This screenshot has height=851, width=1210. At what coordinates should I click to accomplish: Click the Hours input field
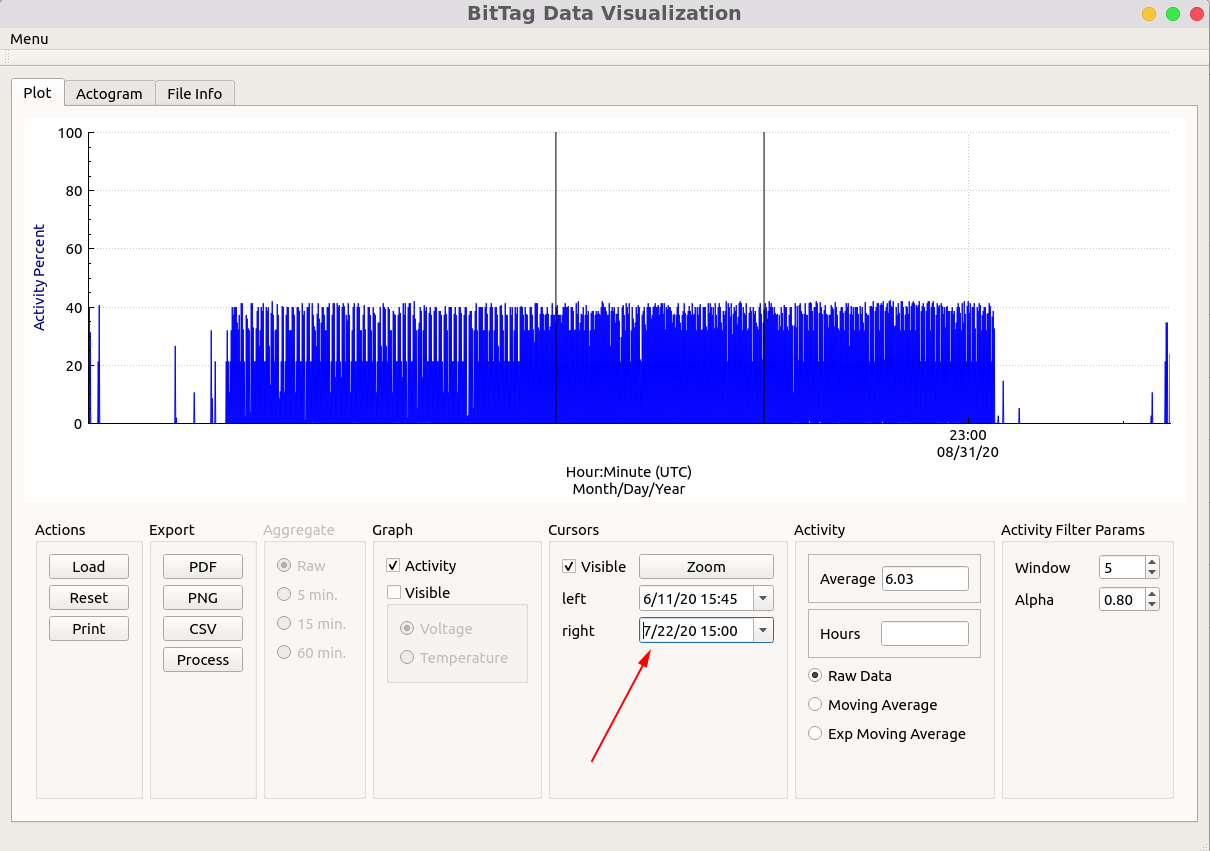(924, 634)
